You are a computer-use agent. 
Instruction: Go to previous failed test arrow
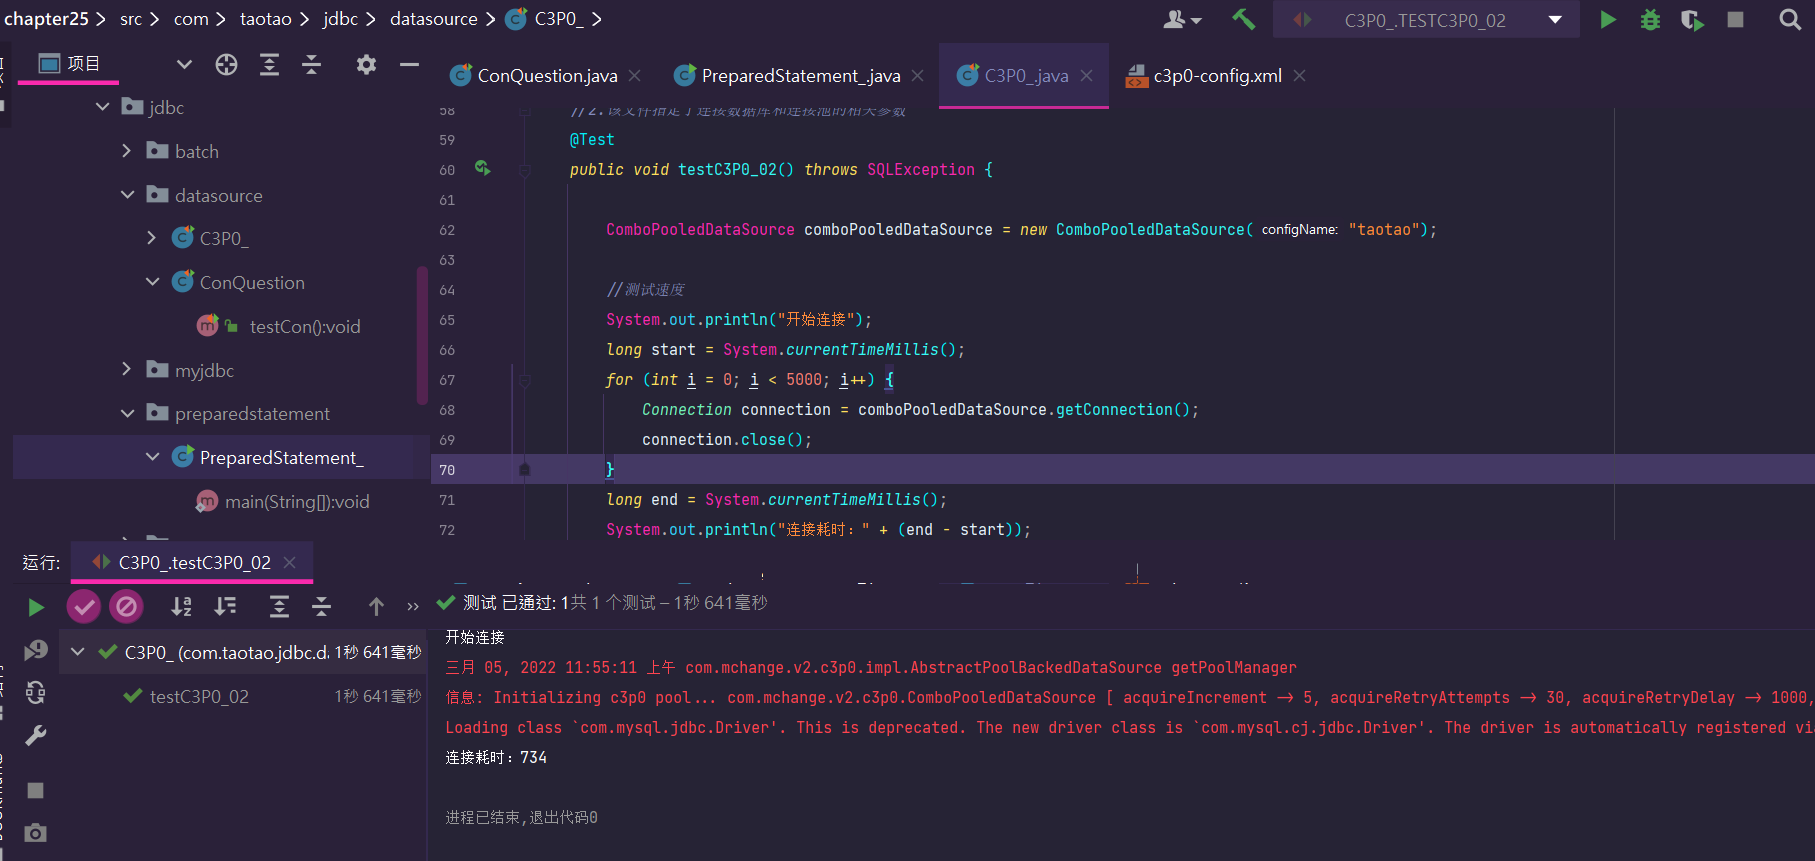376,606
